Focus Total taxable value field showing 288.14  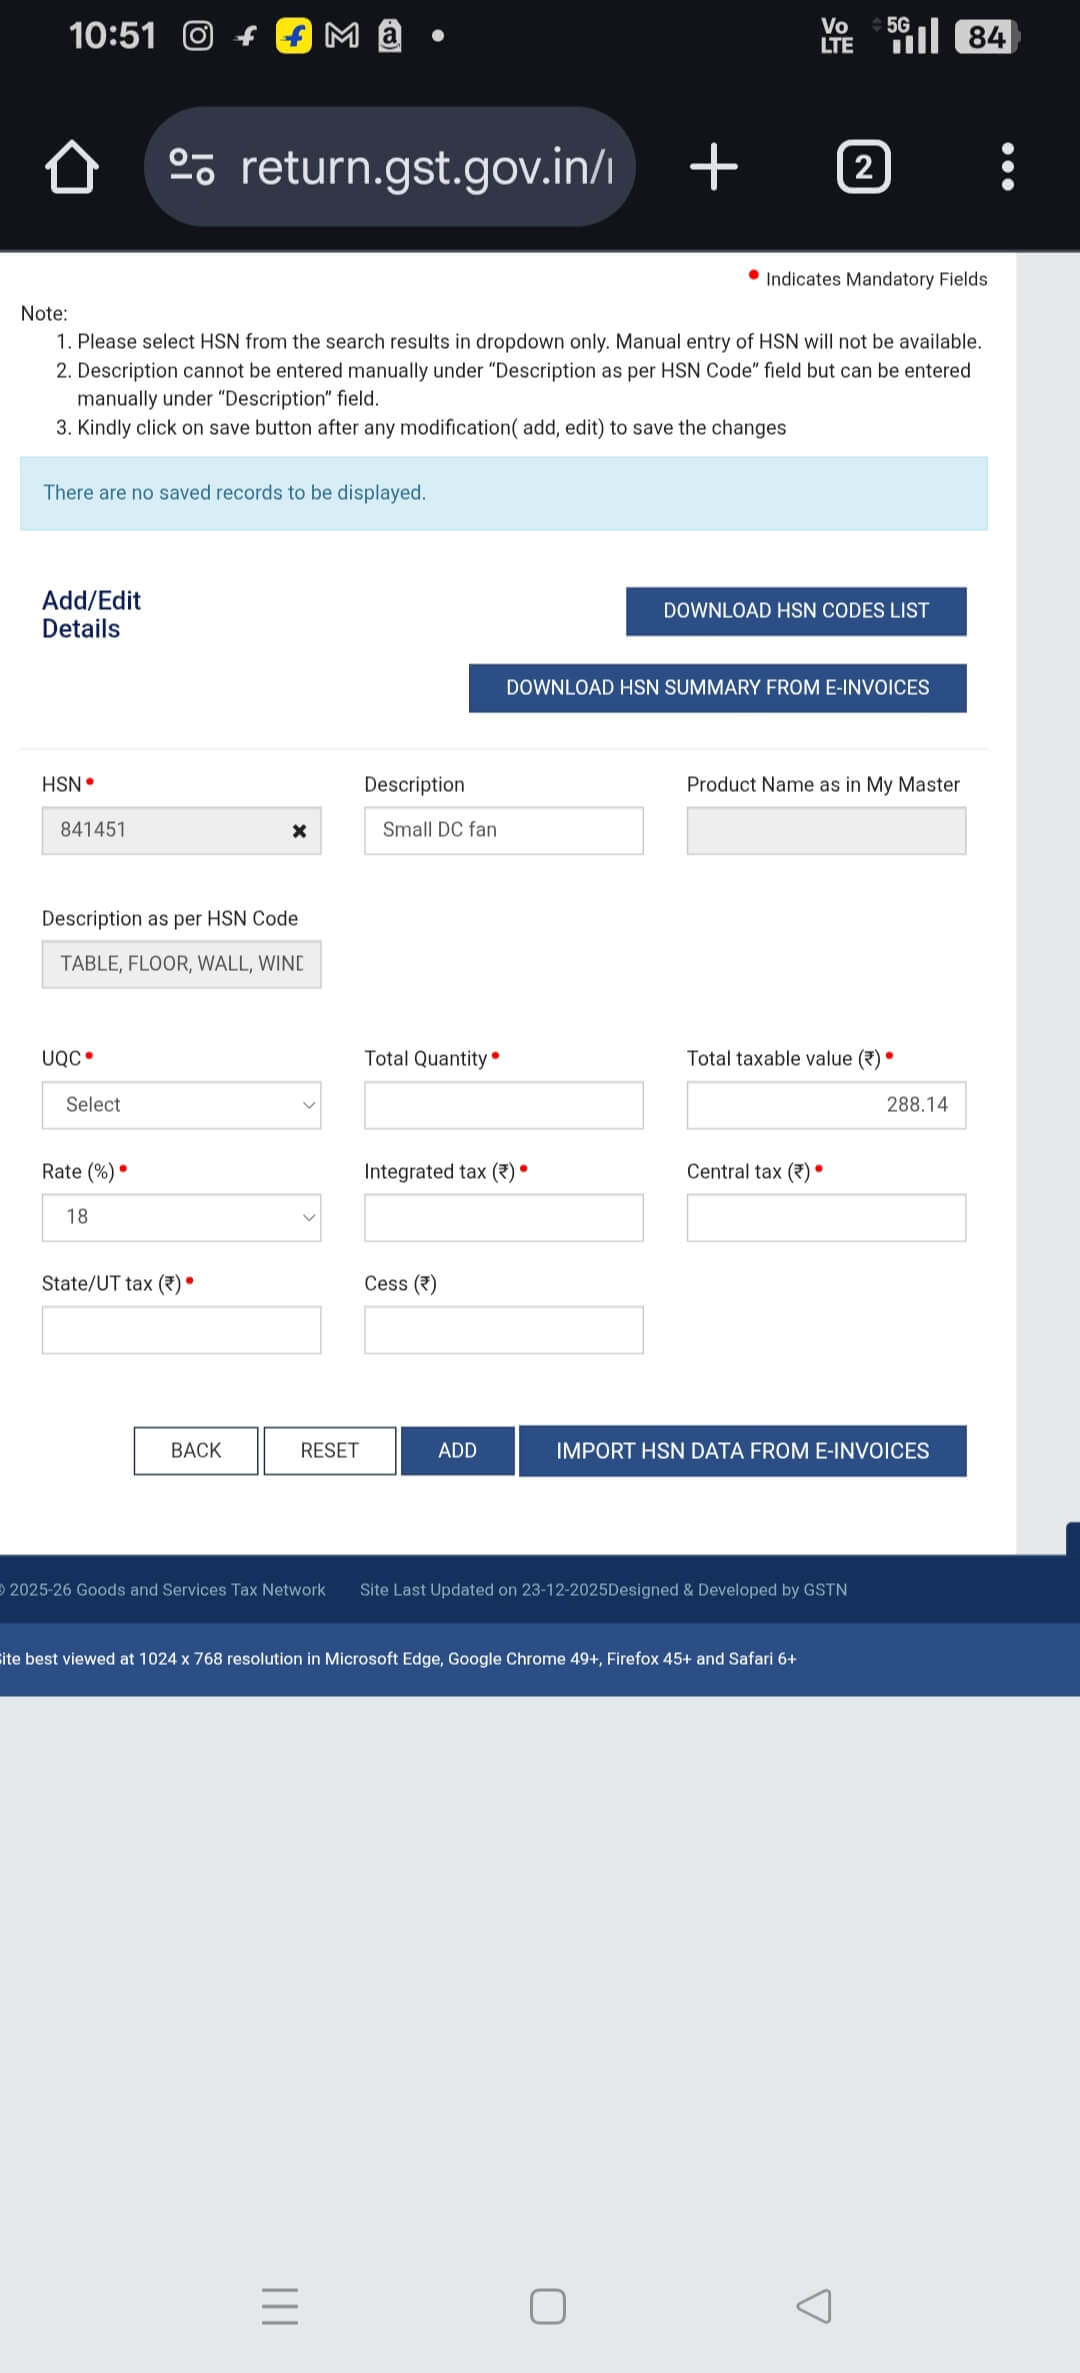826,1105
